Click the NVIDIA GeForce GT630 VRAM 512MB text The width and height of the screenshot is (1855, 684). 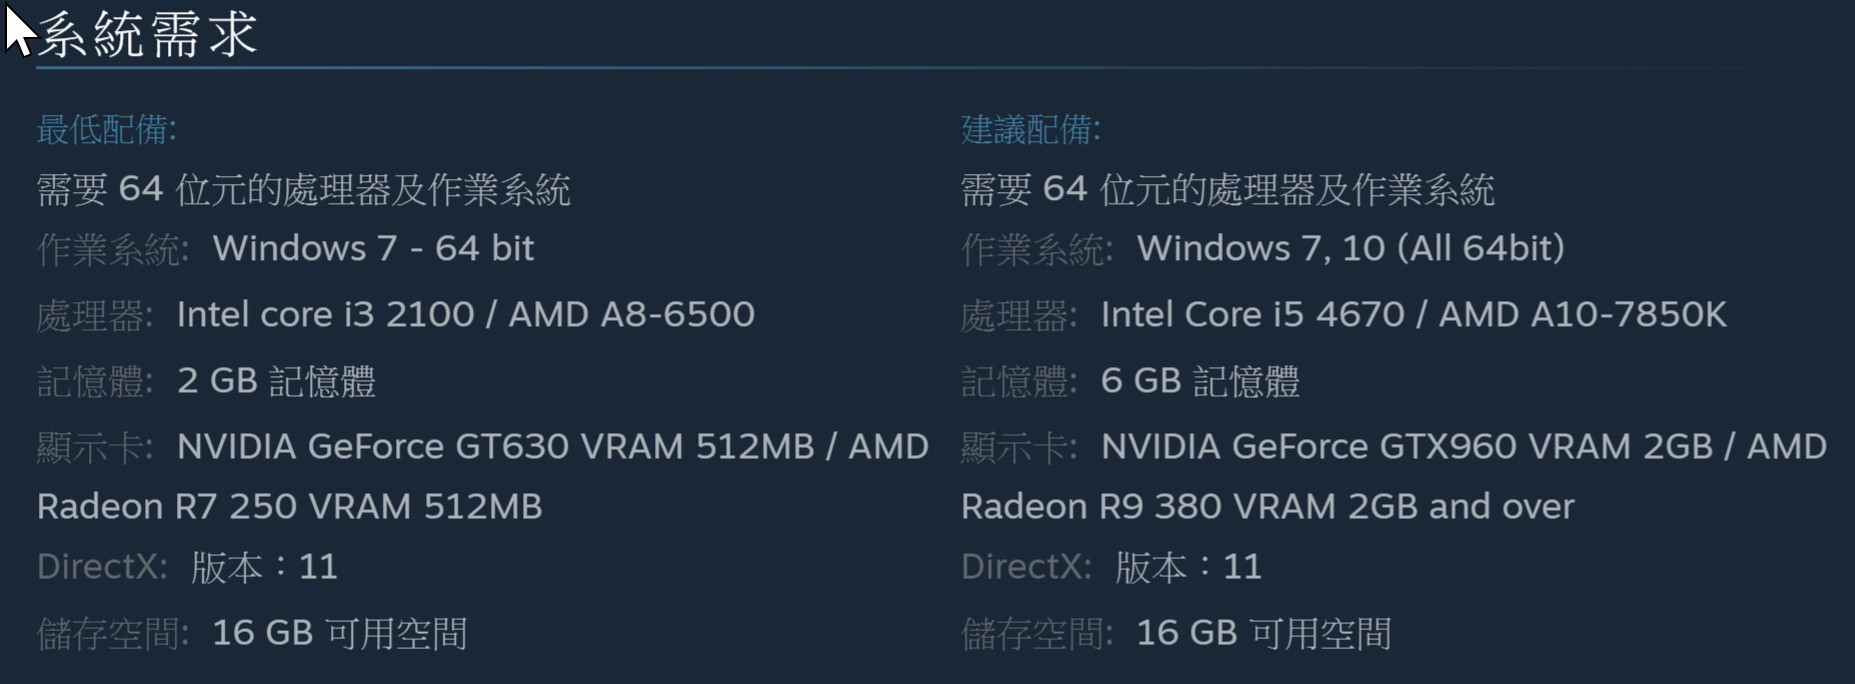[496, 446]
